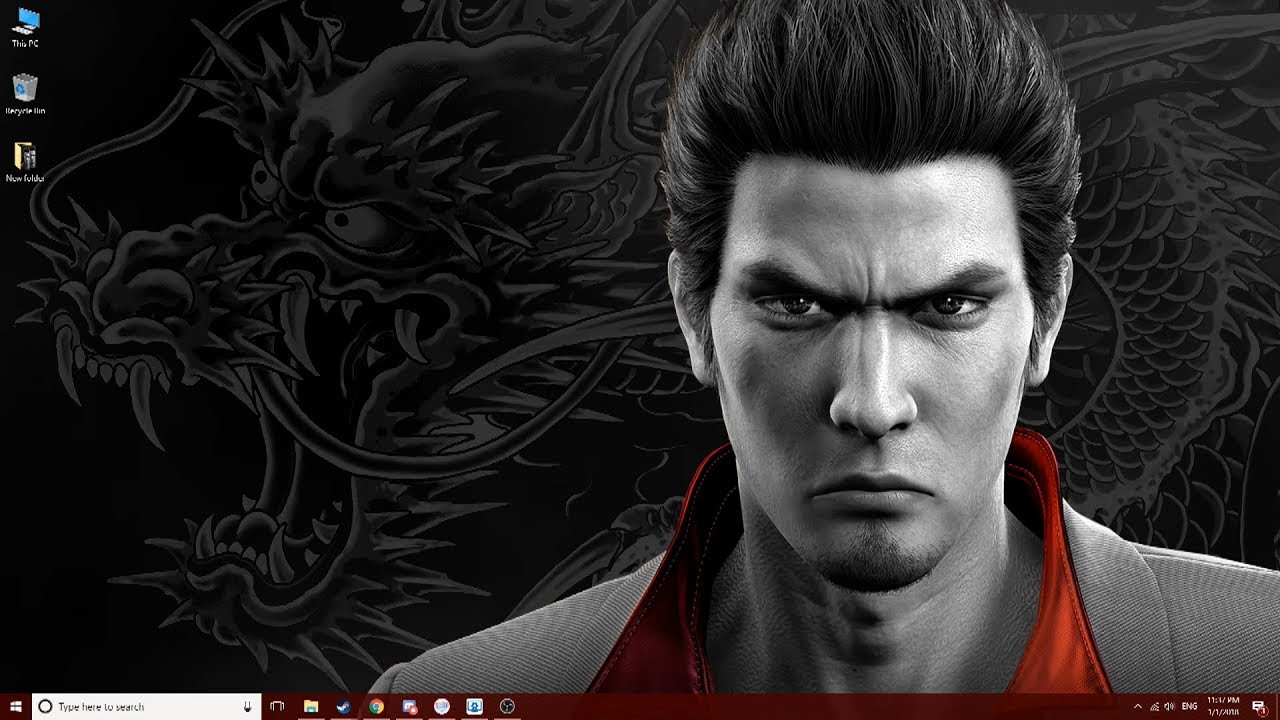Open the recorder app icon right of Chrome
Image resolution: width=1280 pixels, height=720 pixels.
409,706
